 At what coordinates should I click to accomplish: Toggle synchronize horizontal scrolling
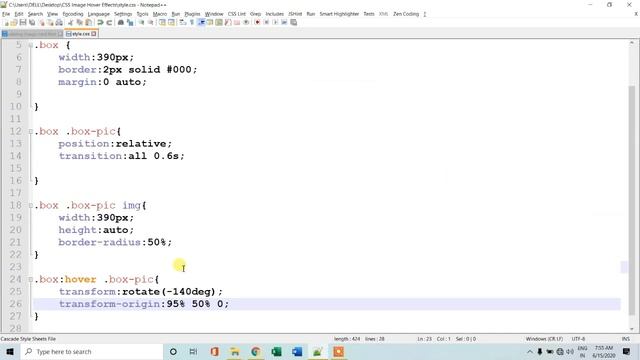click(x=171, y=22)
